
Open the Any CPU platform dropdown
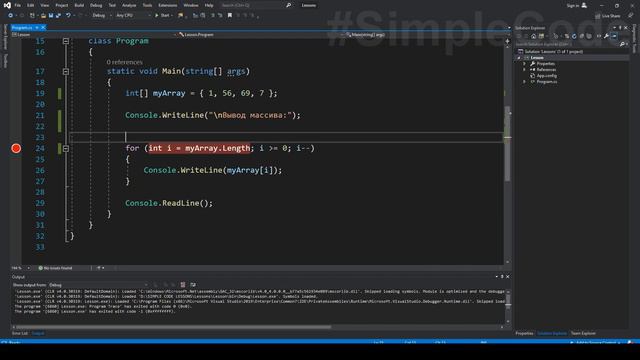coord(133,16)
